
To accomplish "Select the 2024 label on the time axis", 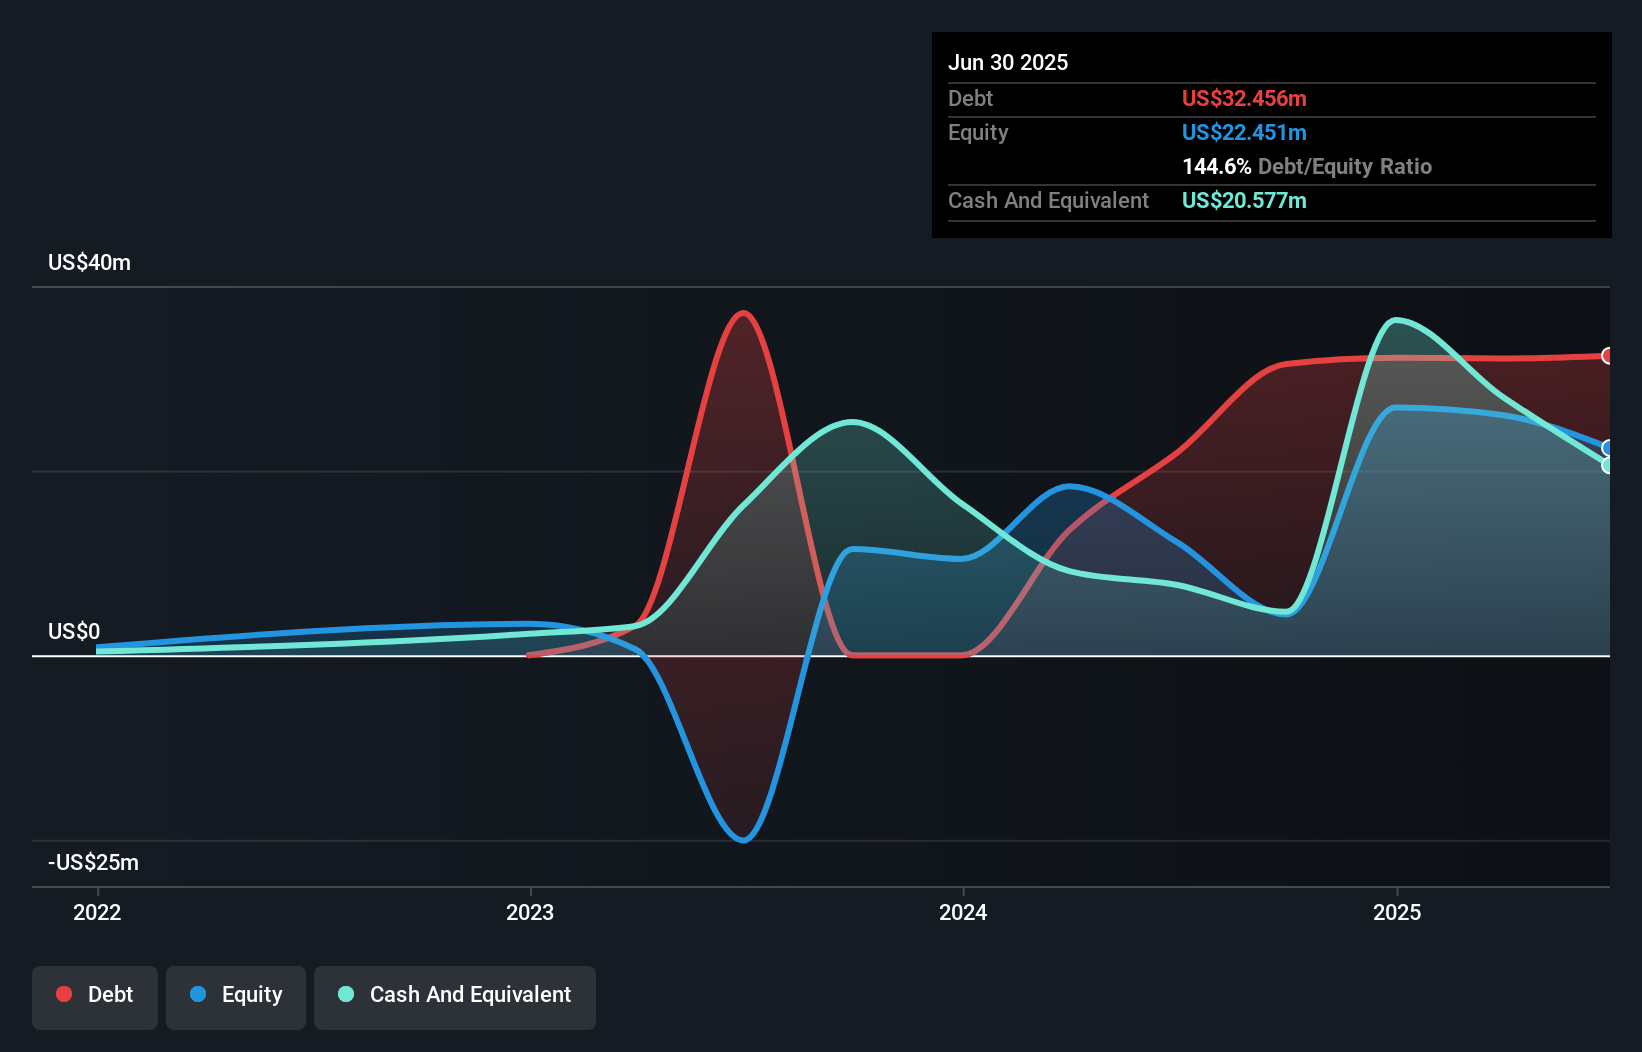I will coord(963,912).
